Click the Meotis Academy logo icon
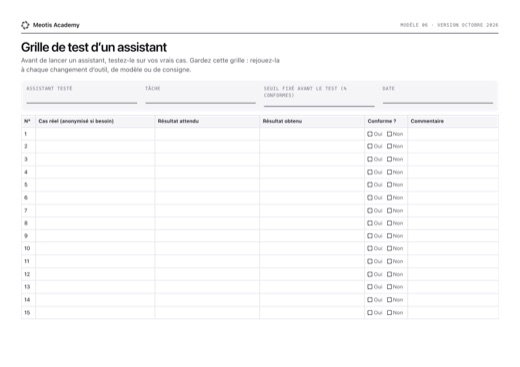Screen dimensions: 520x367 25,25
